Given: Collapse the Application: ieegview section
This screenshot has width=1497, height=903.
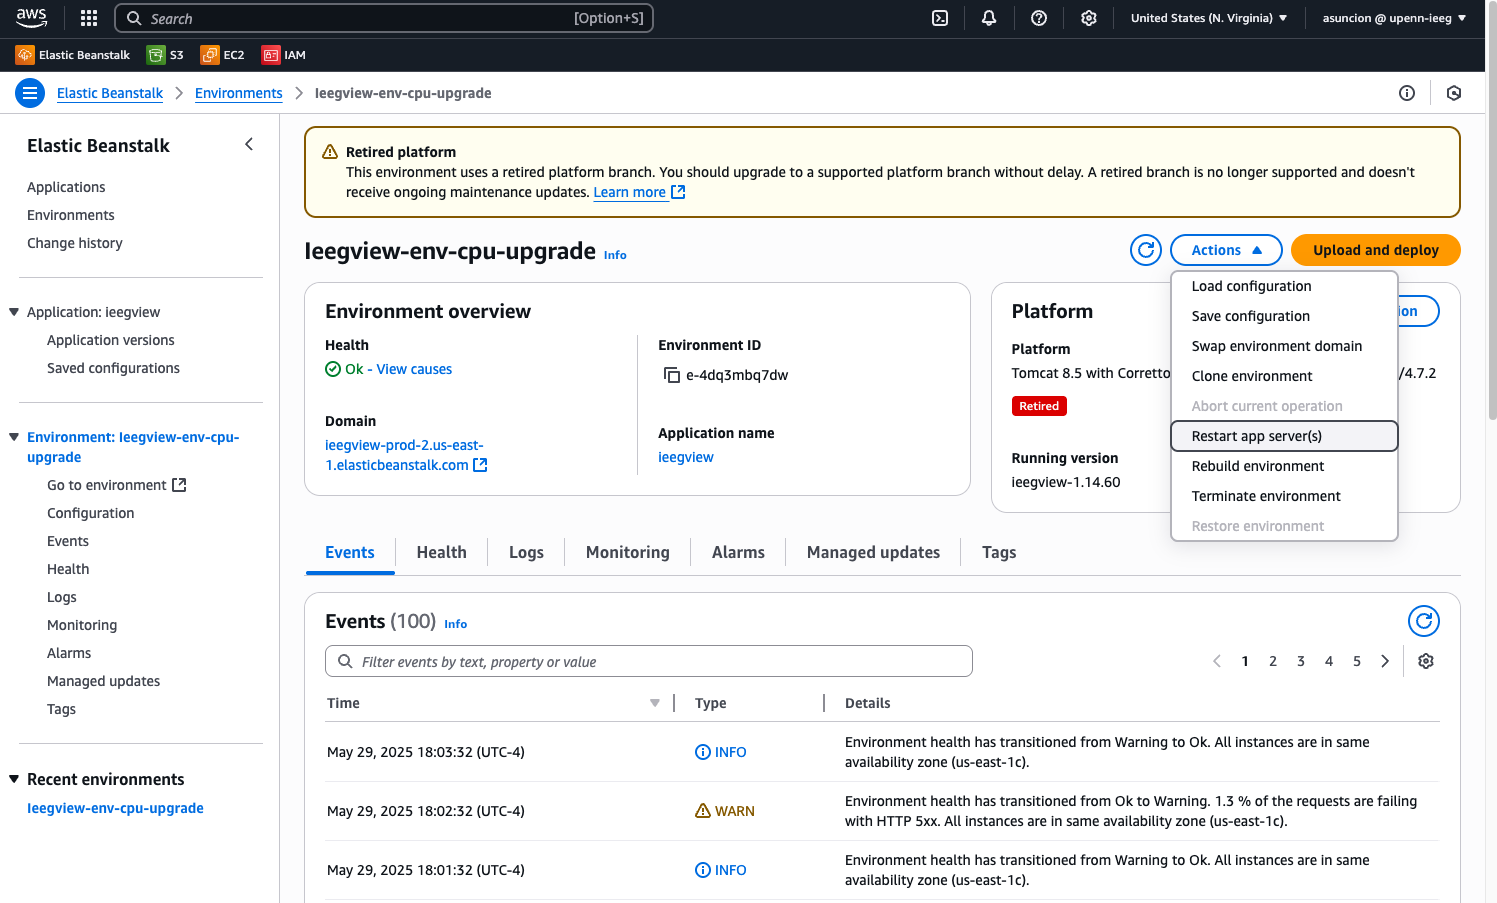Looking at the screenshot, I should click(14, 312).
